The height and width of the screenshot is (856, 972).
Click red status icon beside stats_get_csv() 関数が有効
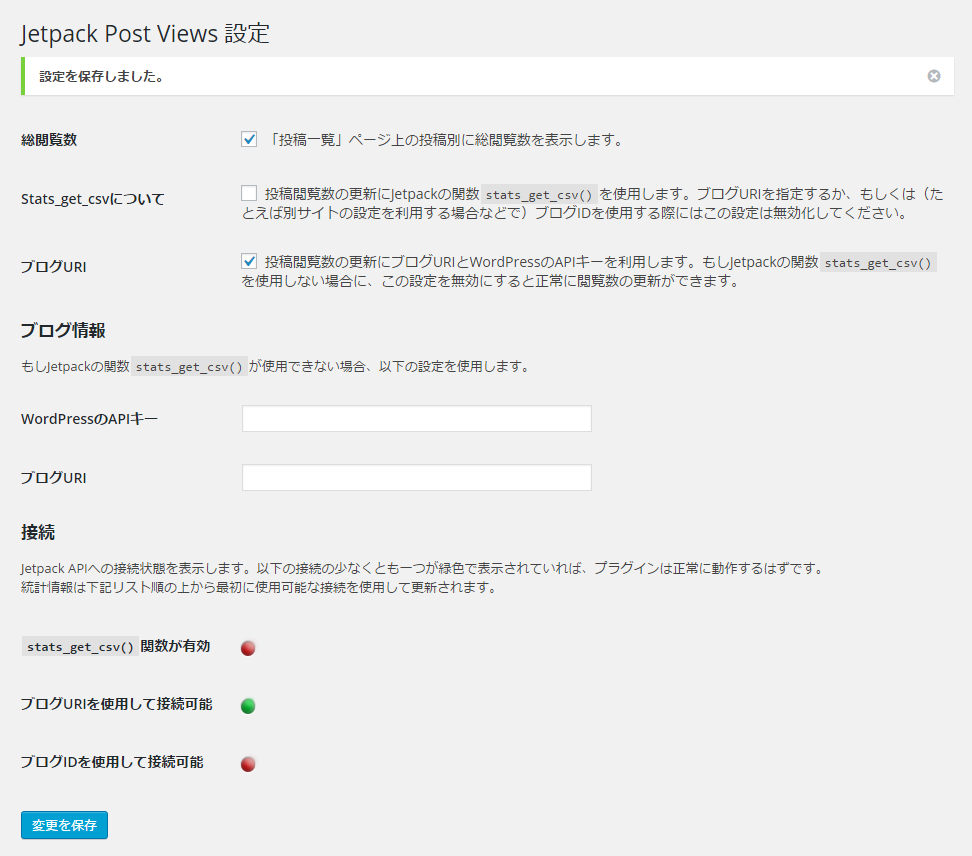click(x=247, y=648)
